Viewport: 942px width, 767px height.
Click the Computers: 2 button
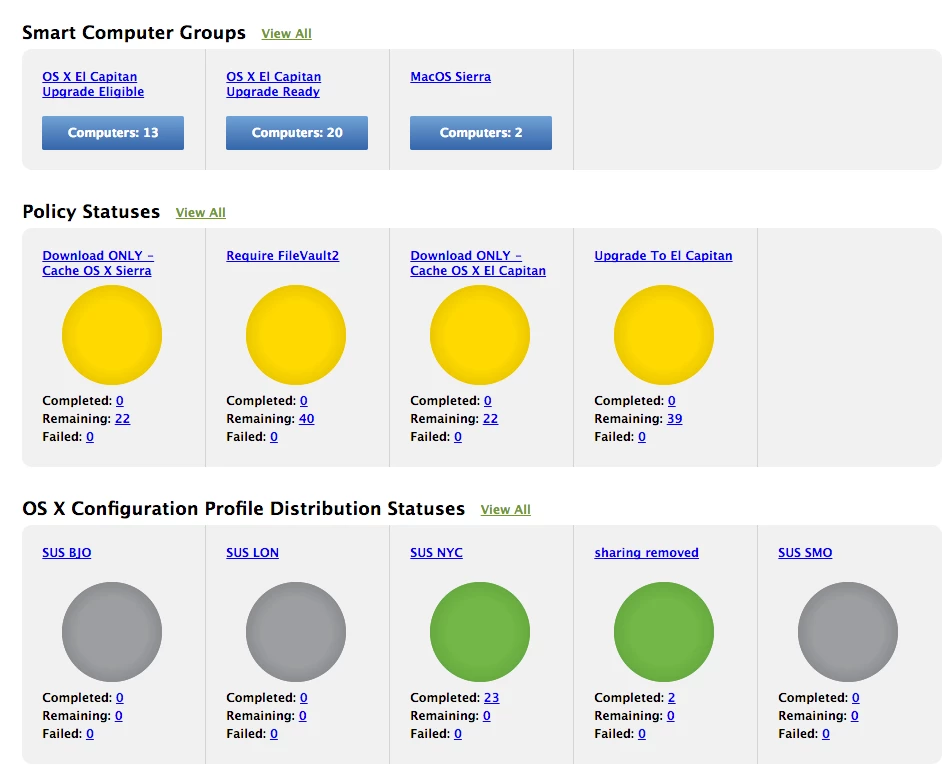click(x=481, y=133)
